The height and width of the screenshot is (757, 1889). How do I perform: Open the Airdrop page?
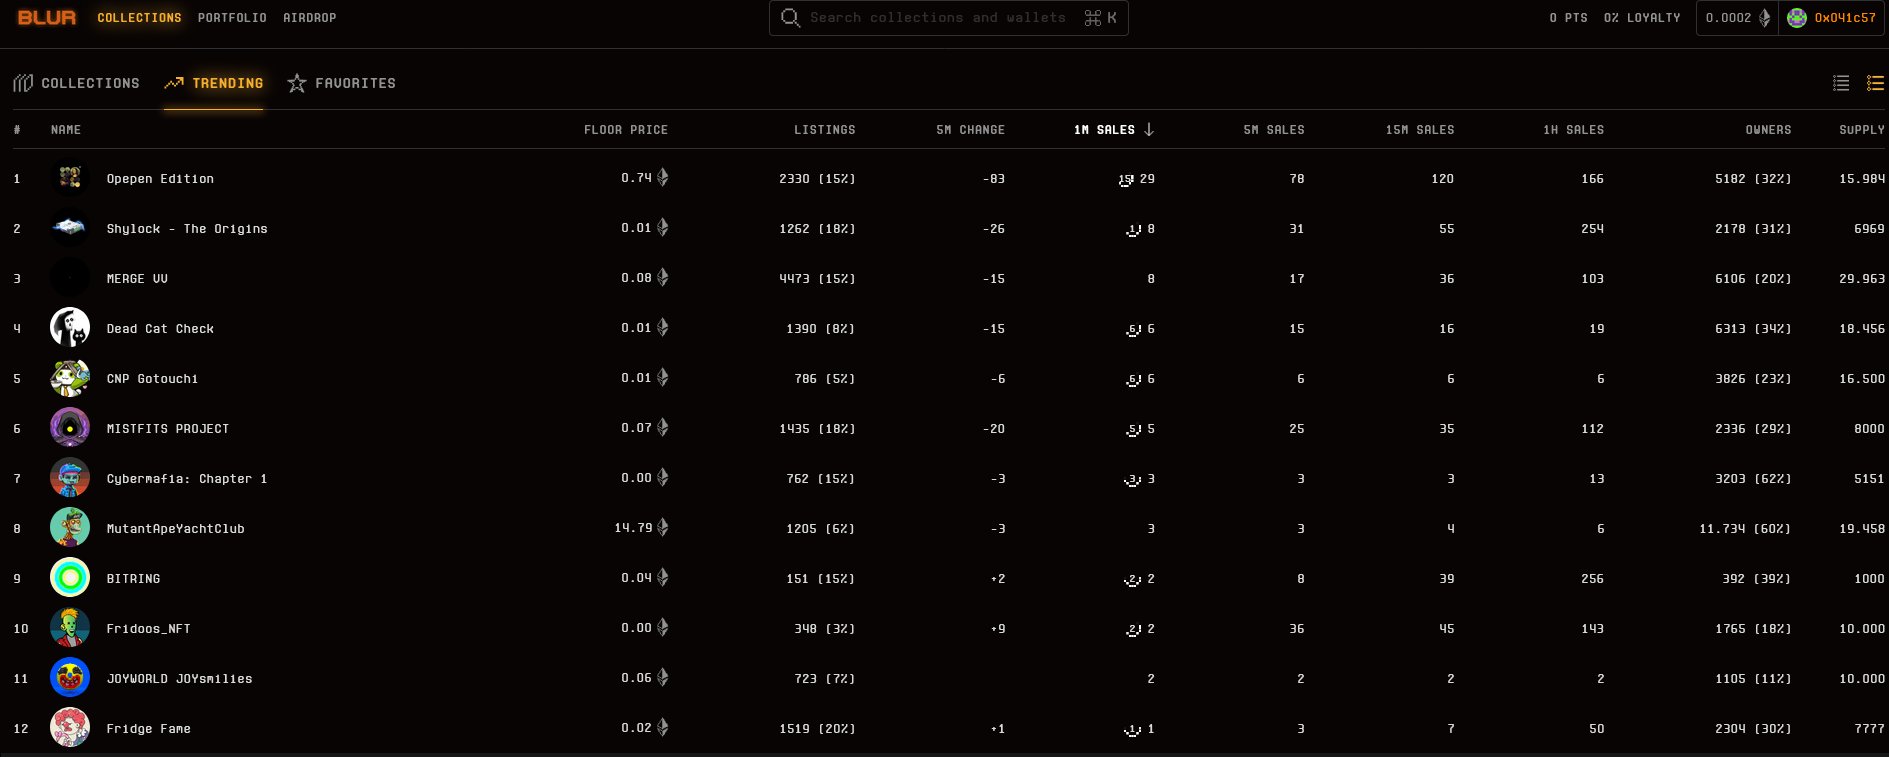pos(309,18)
